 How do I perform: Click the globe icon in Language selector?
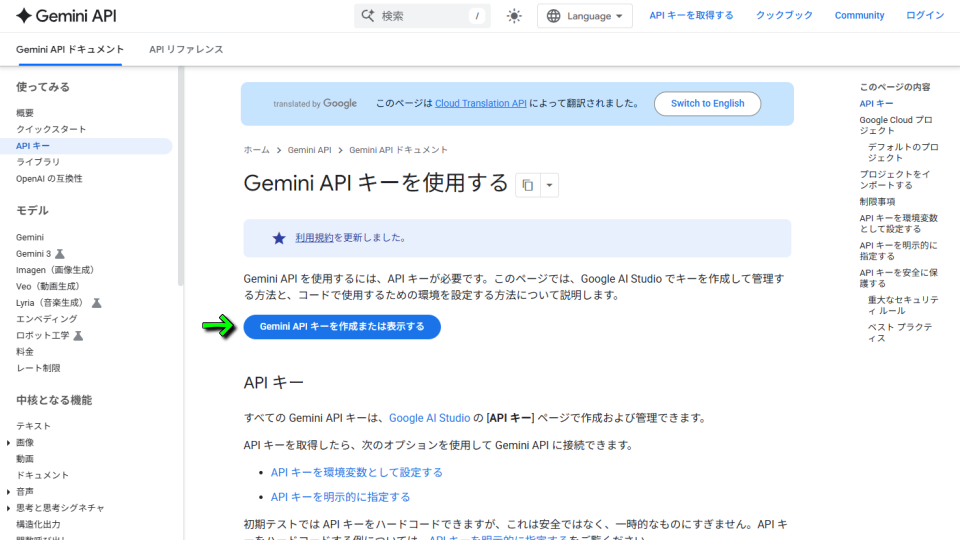pyautogui.click(x=553, y=16)
